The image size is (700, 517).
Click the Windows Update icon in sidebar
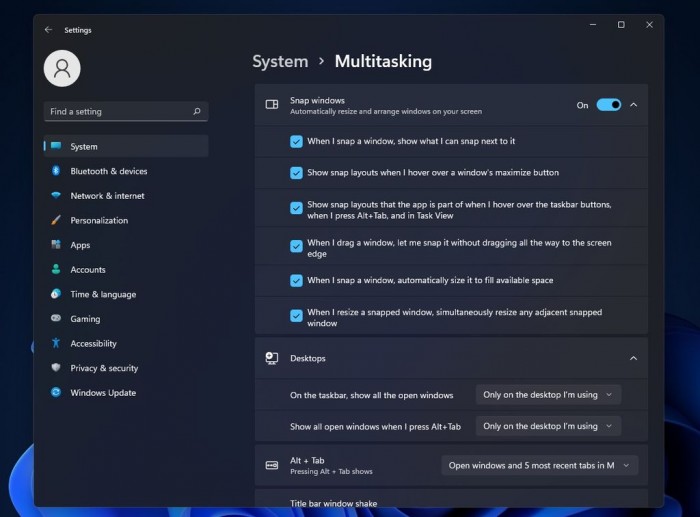tap(56, 392)
